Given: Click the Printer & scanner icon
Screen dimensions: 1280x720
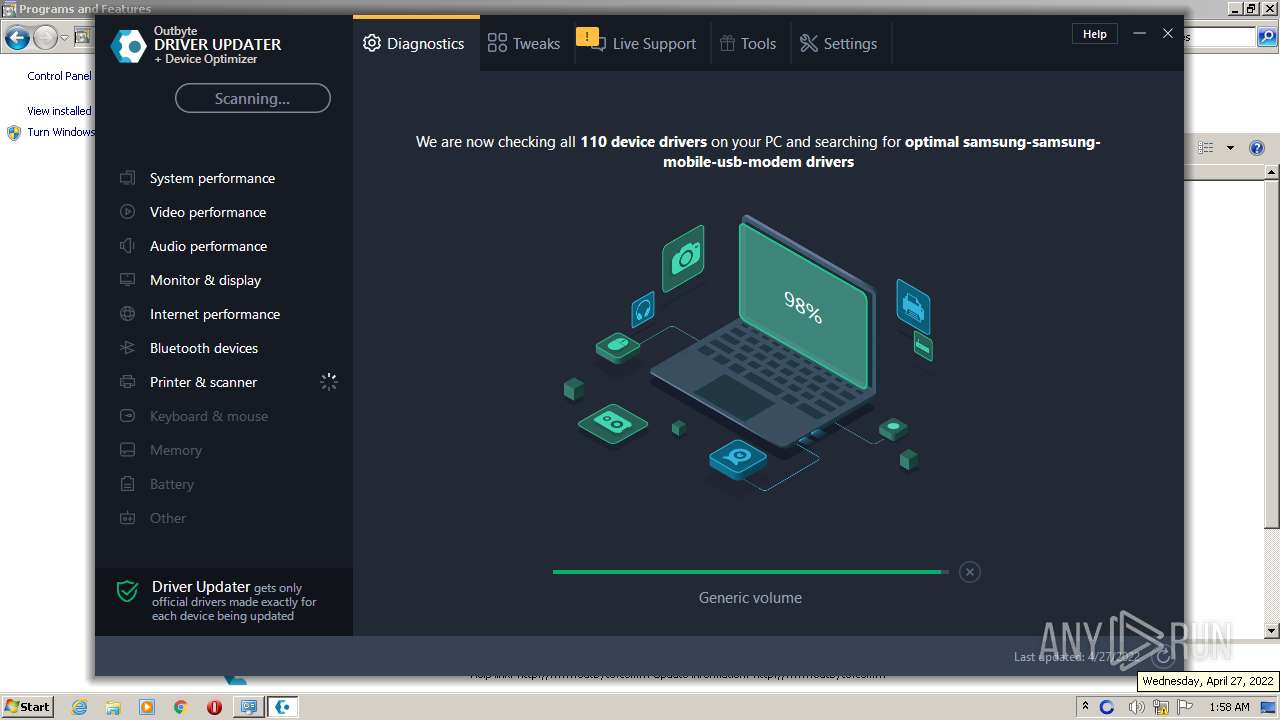Looking at the screenshot, I should [x=127, y=382].
